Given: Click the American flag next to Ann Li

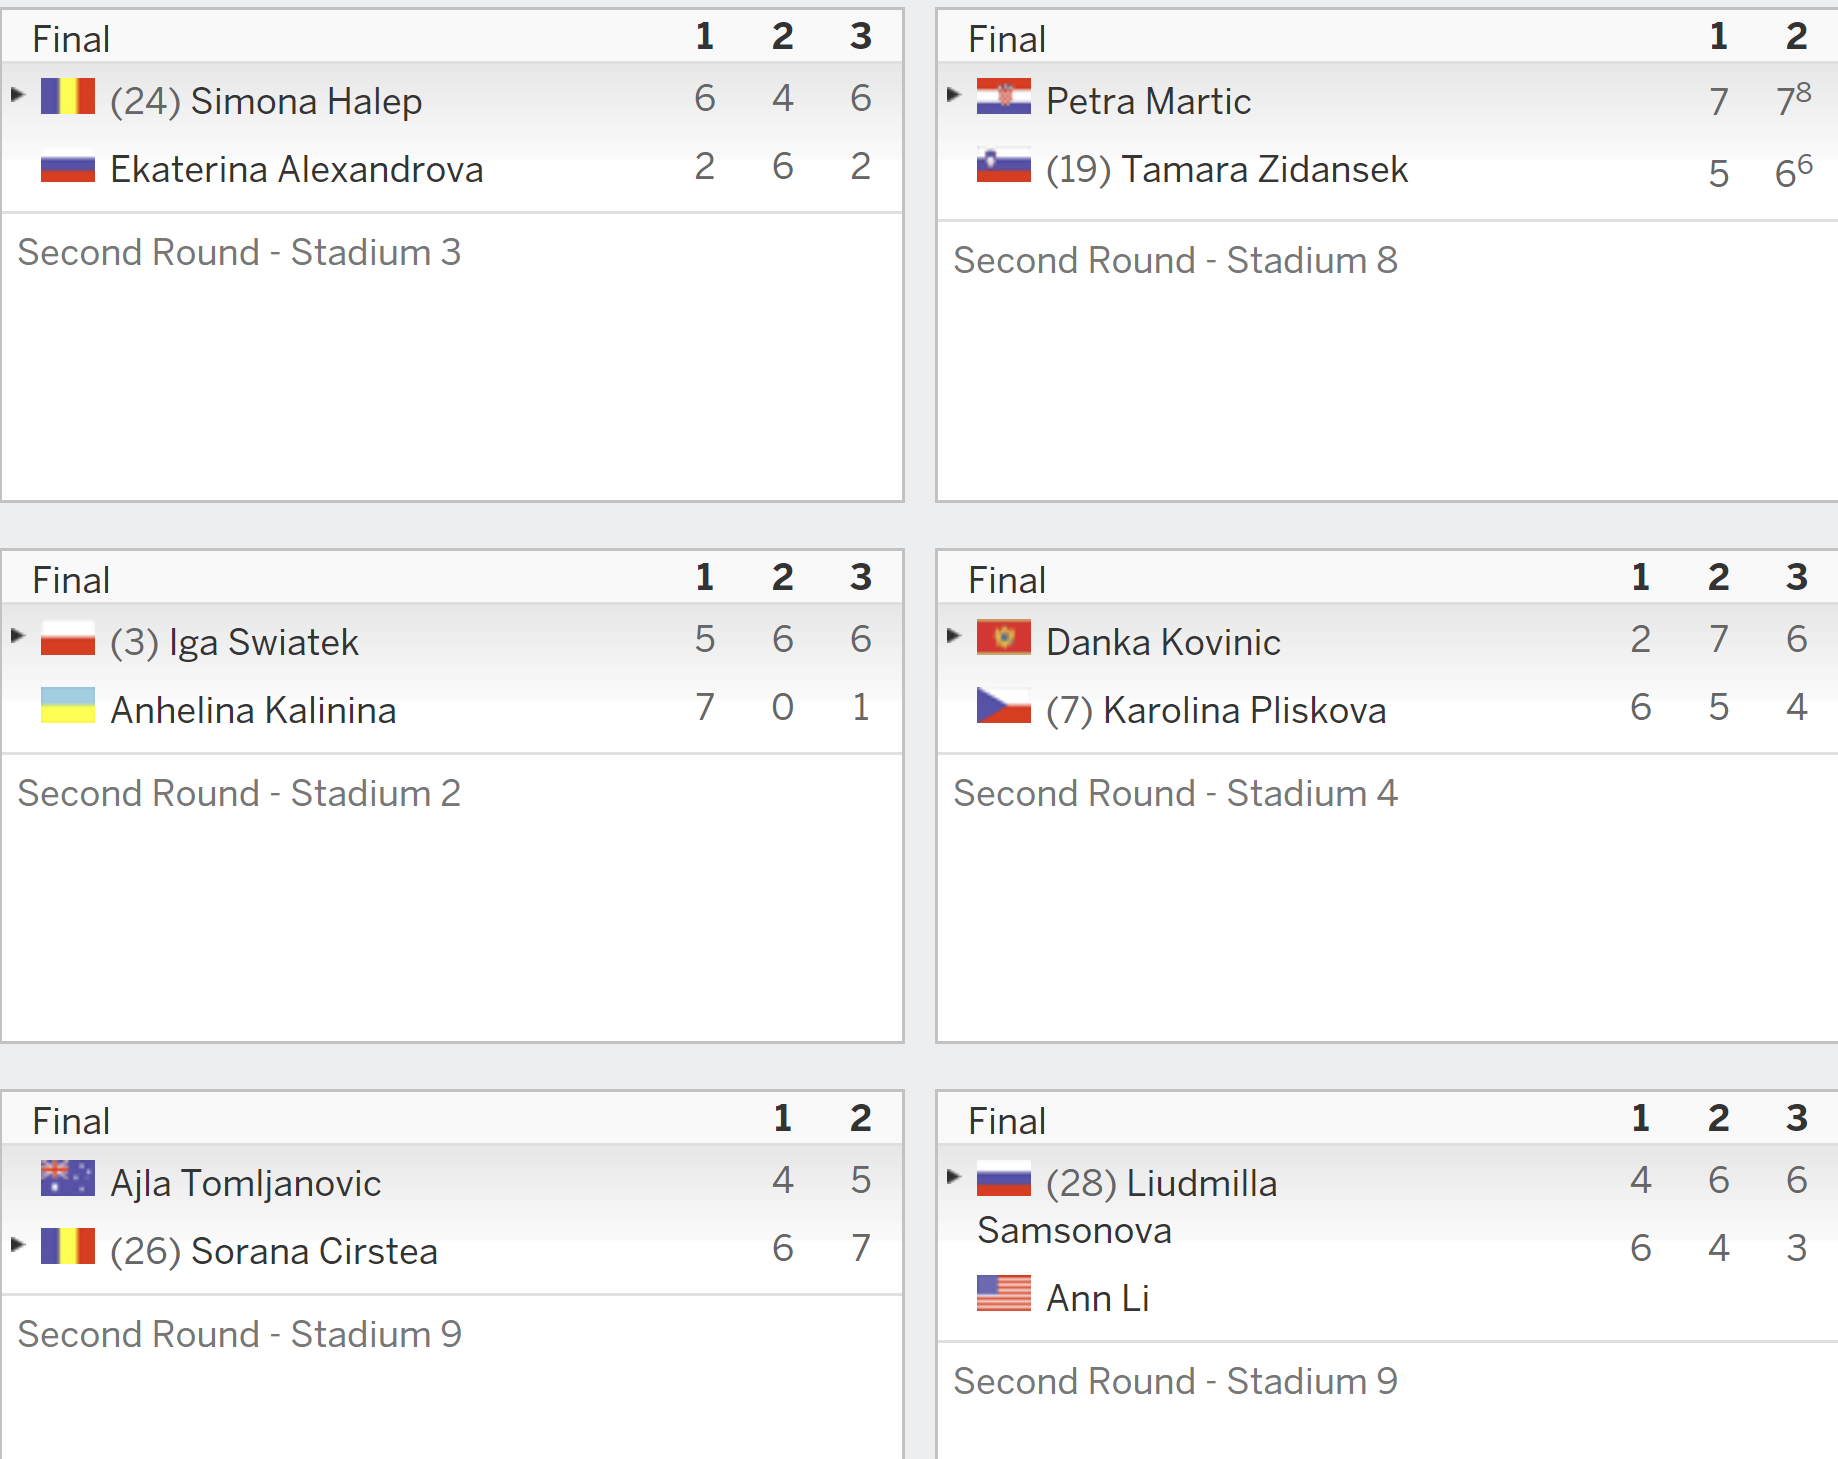Looking at the screenshot, I should [x=1004, y=1294].
